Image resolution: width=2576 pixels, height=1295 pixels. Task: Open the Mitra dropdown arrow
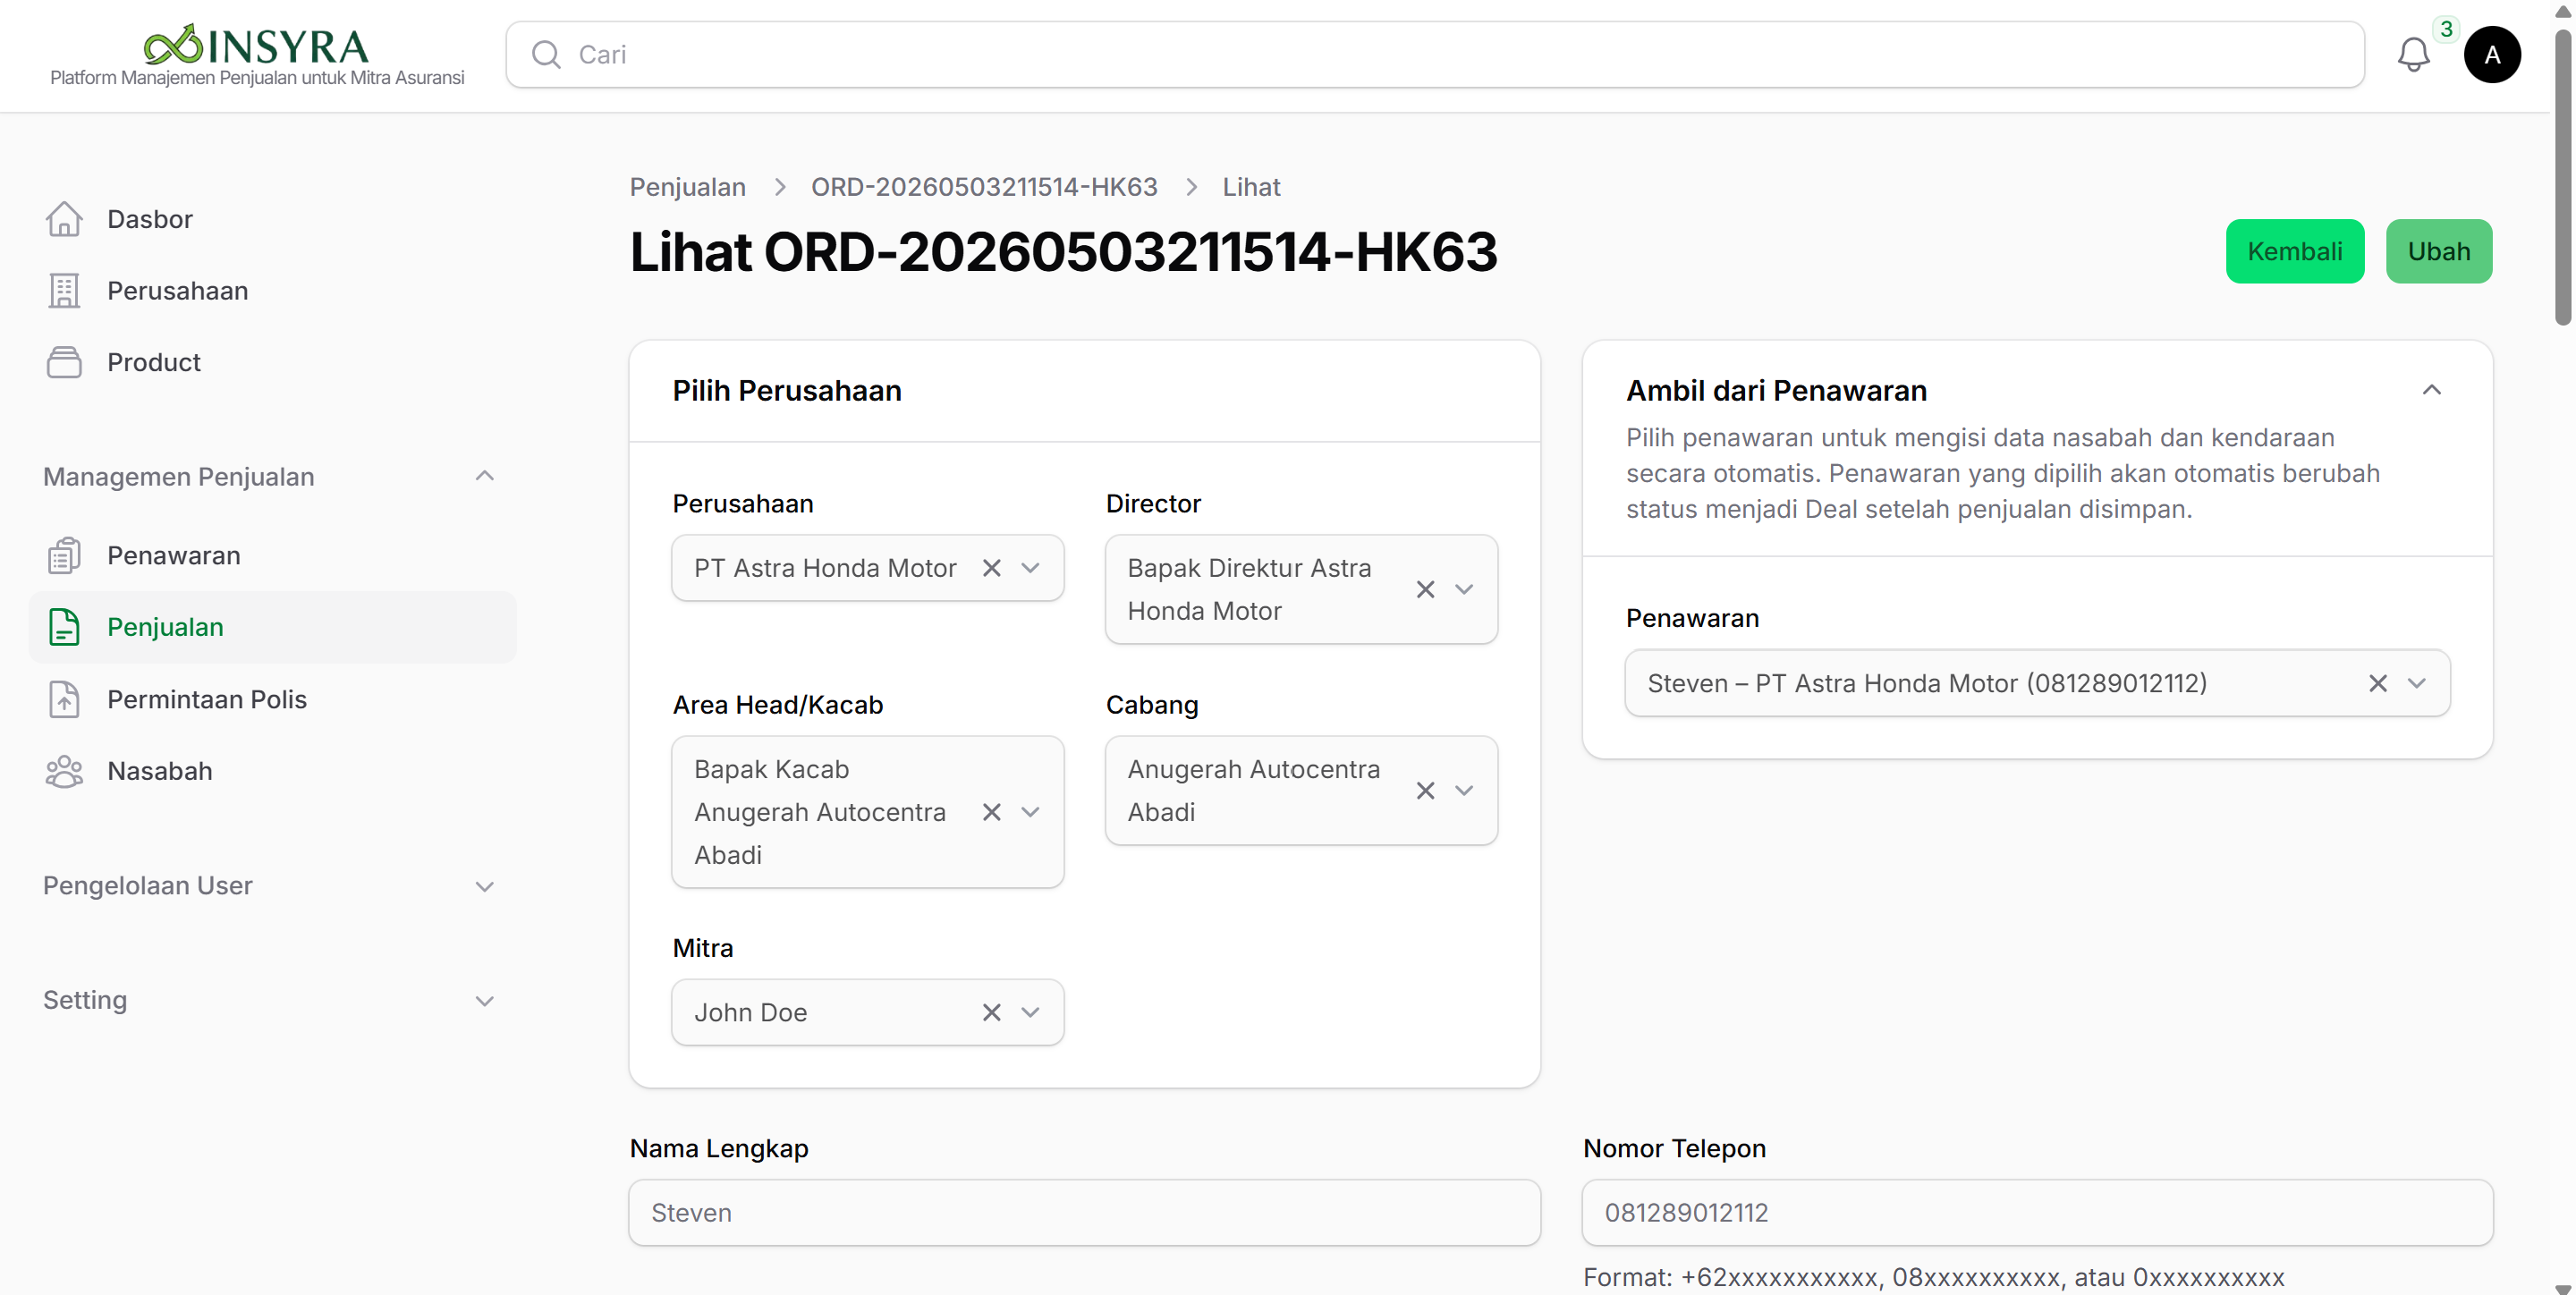coord(1030,1013)
